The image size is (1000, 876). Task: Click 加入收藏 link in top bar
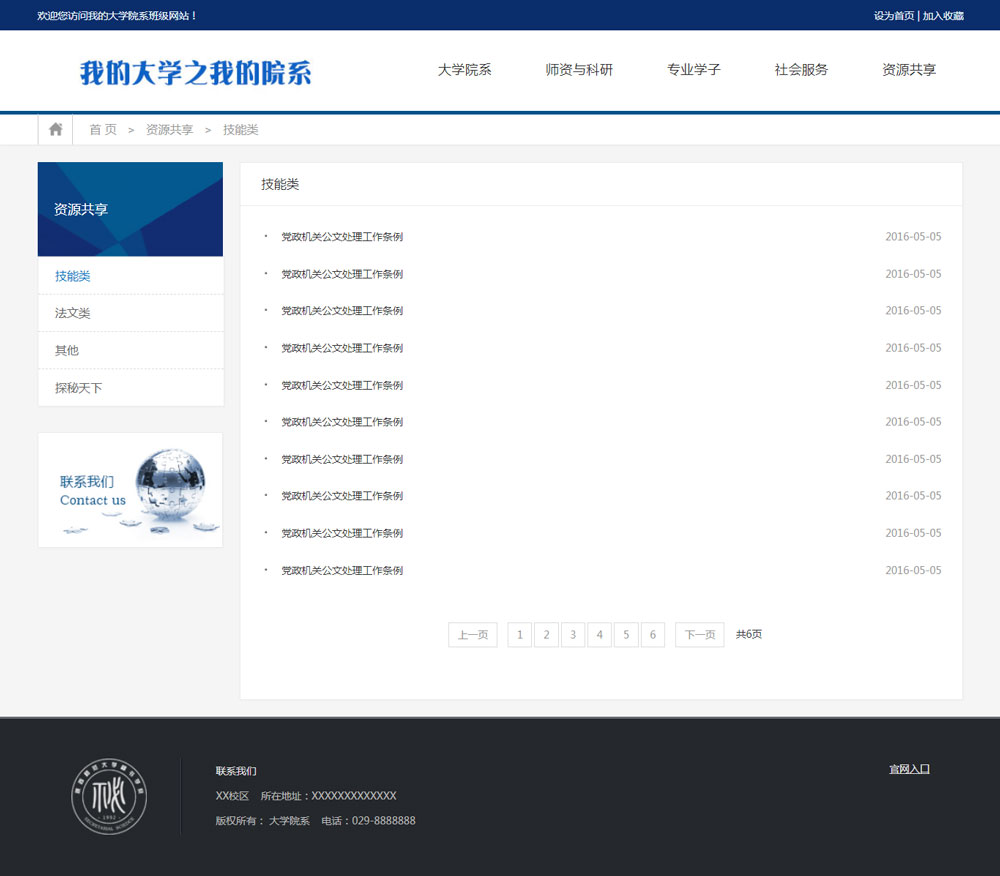tap(943, 15)
